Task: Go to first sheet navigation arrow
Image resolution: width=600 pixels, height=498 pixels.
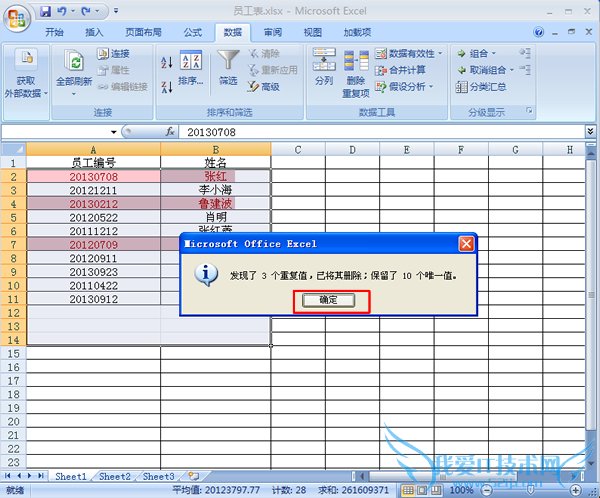Action: coord(7,476)
